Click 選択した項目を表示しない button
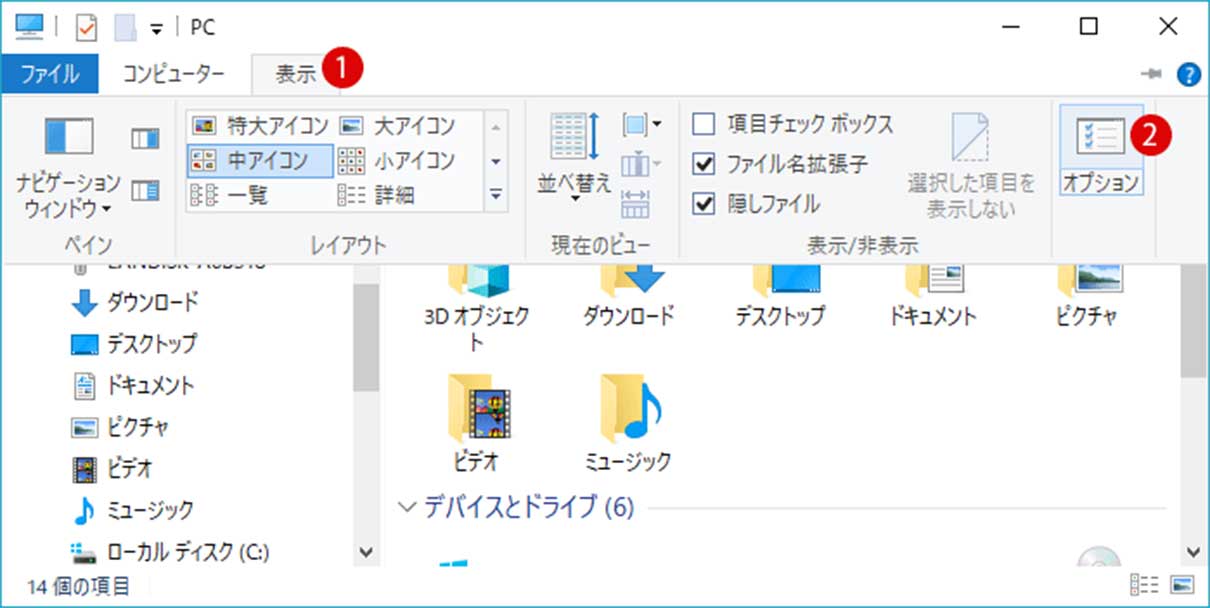This screenshot has width=1210, height=608. (971, 165)
